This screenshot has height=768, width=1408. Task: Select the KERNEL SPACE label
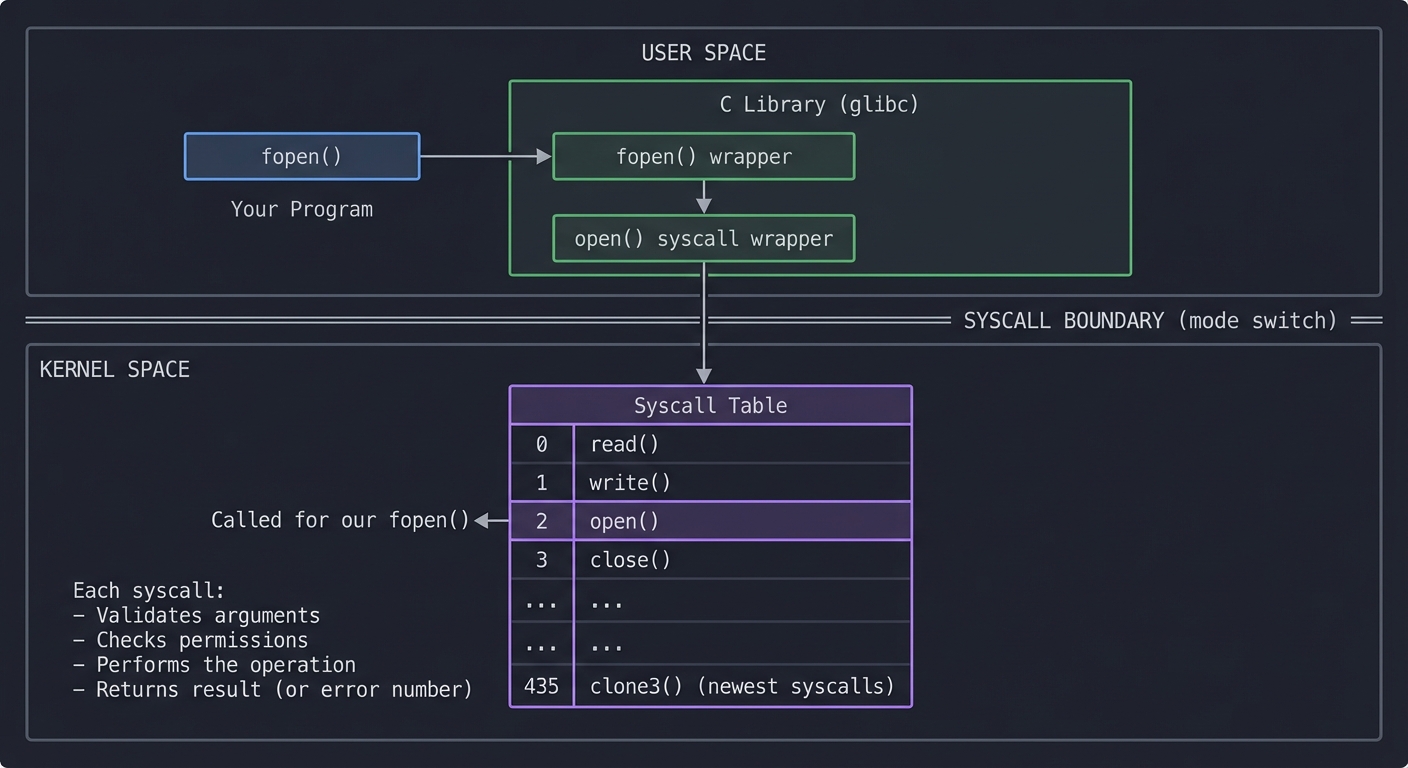113,369
